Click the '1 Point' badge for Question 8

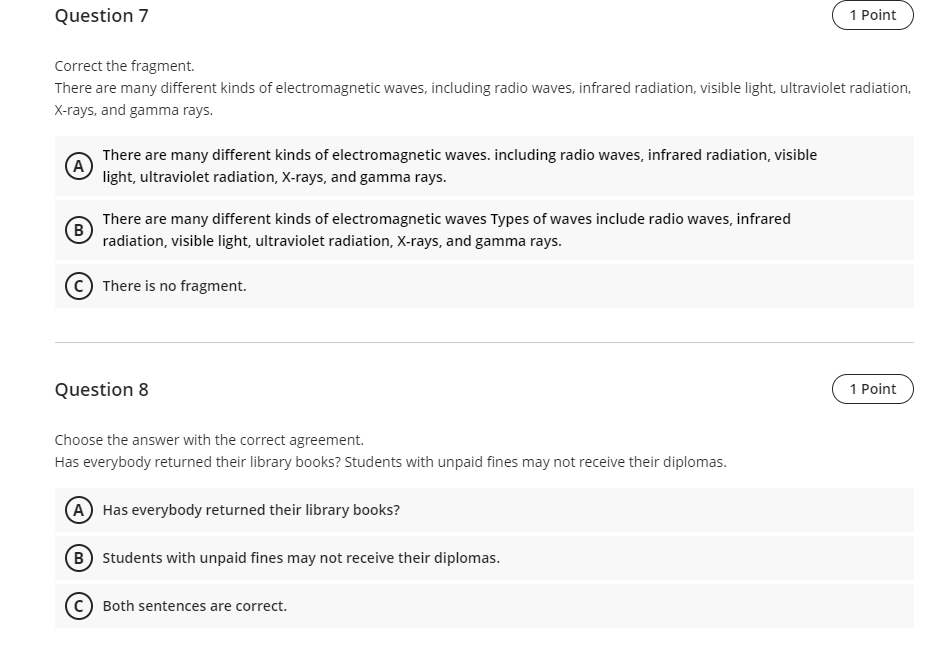(872, 389)
